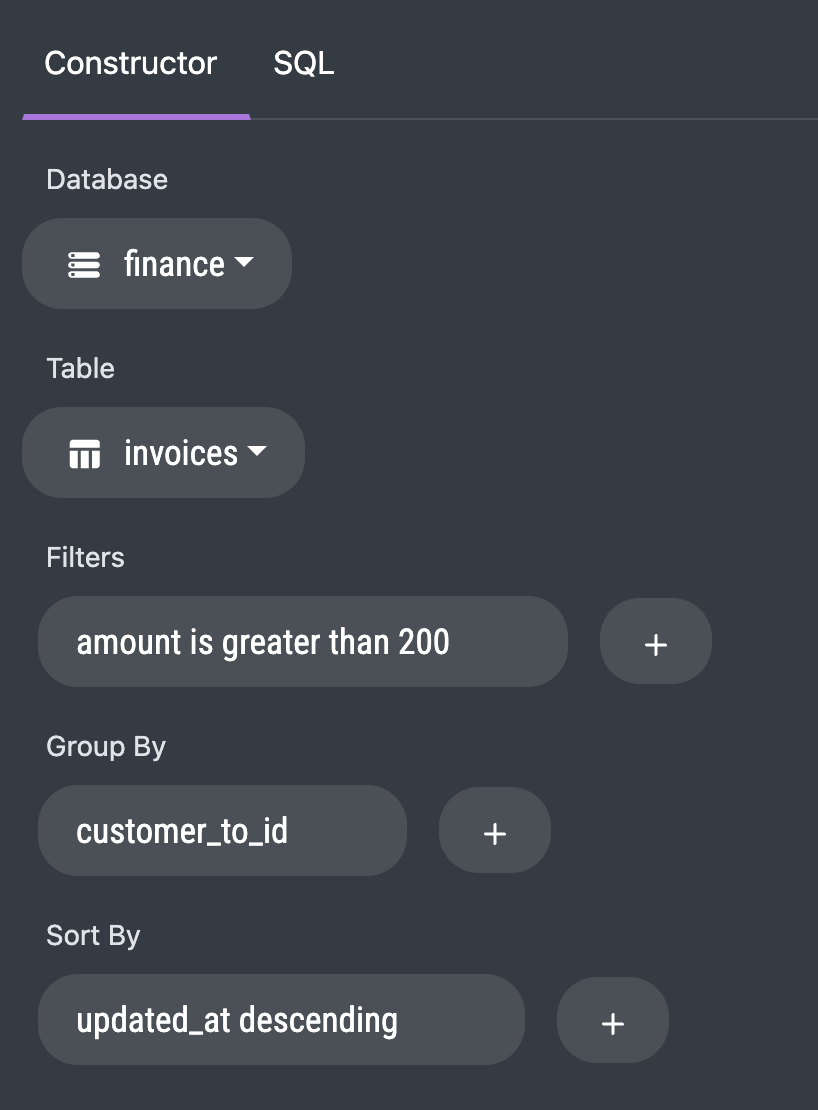The image size is (818, 1110).
Task: Click the Database section label
Action: (107, 179)
